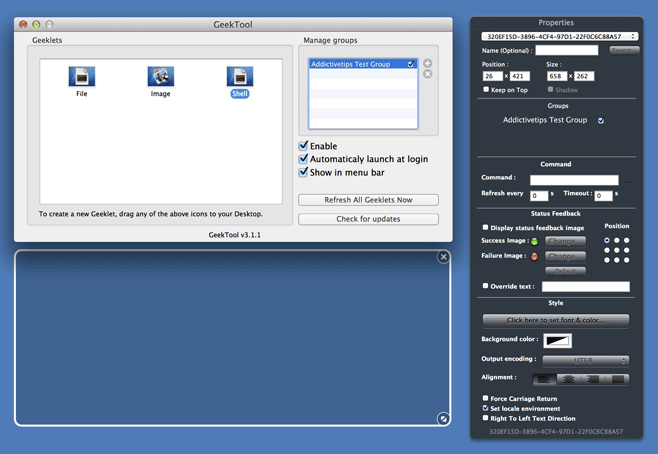The image size is (658, 454).
Task: Toggle Set locale environment
Action: pyautogui.click(x=486, y=408)
